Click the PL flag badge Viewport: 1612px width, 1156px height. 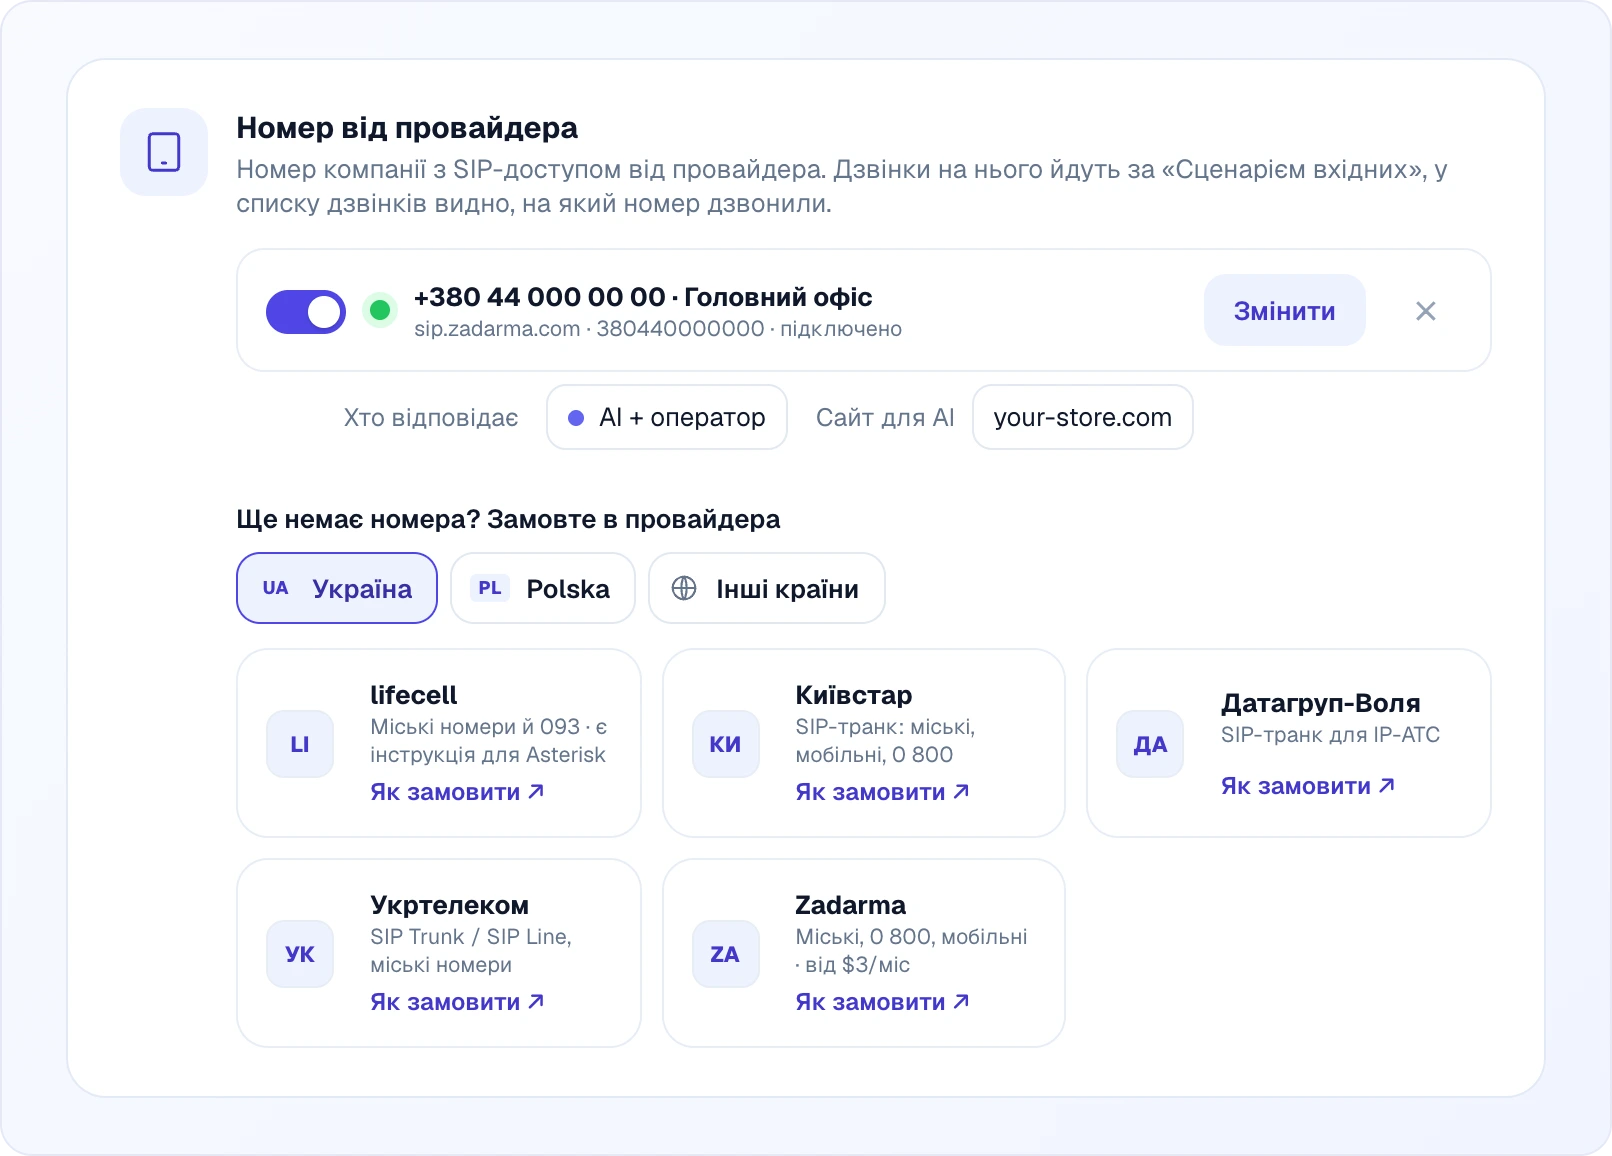click(x=490, y=588)
